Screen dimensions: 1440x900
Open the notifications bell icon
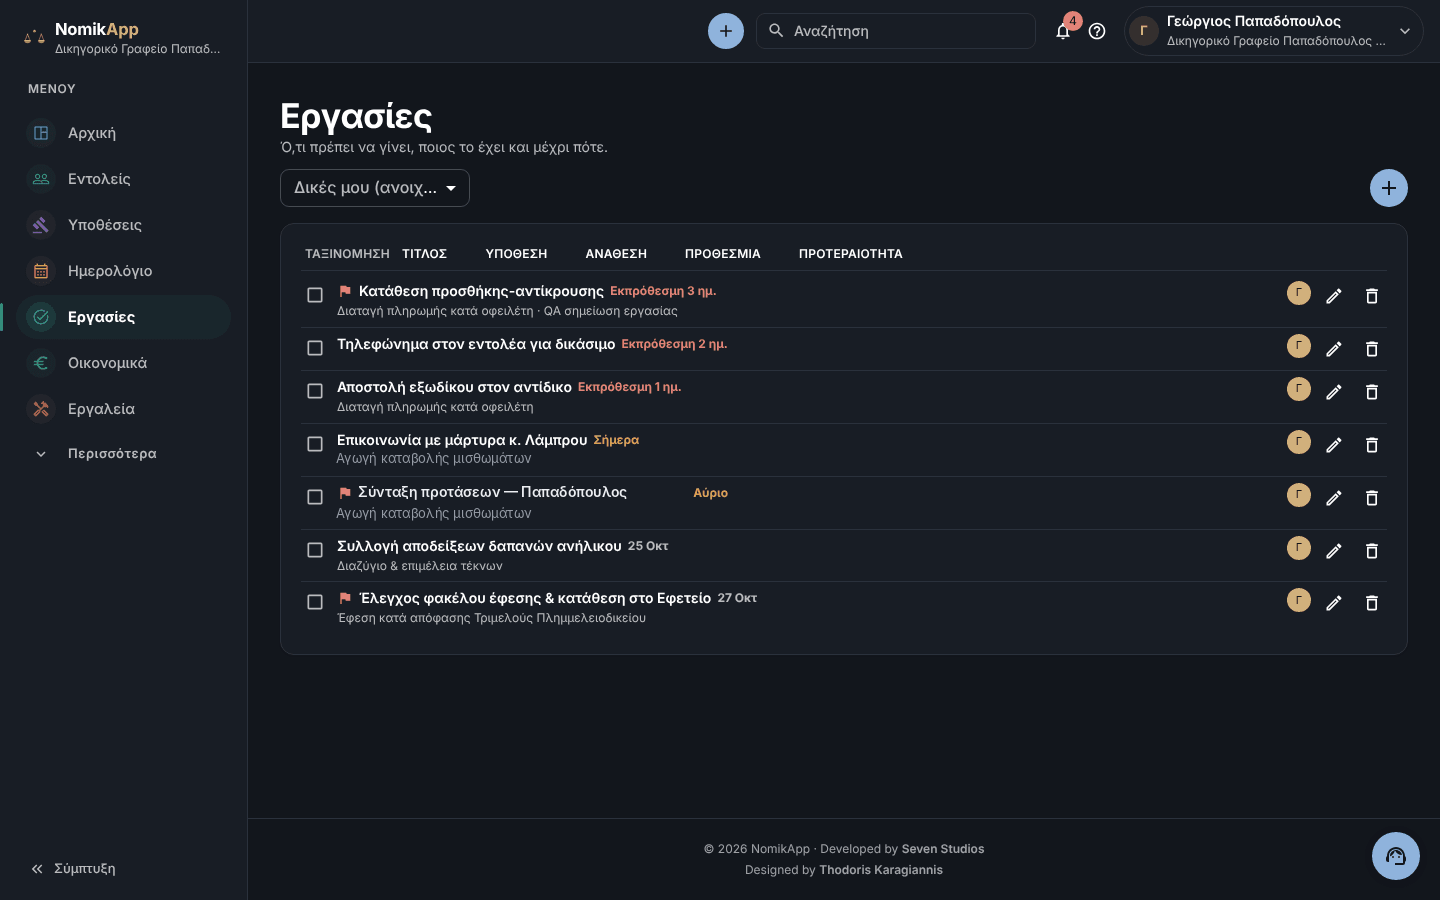pos(1063,31)
